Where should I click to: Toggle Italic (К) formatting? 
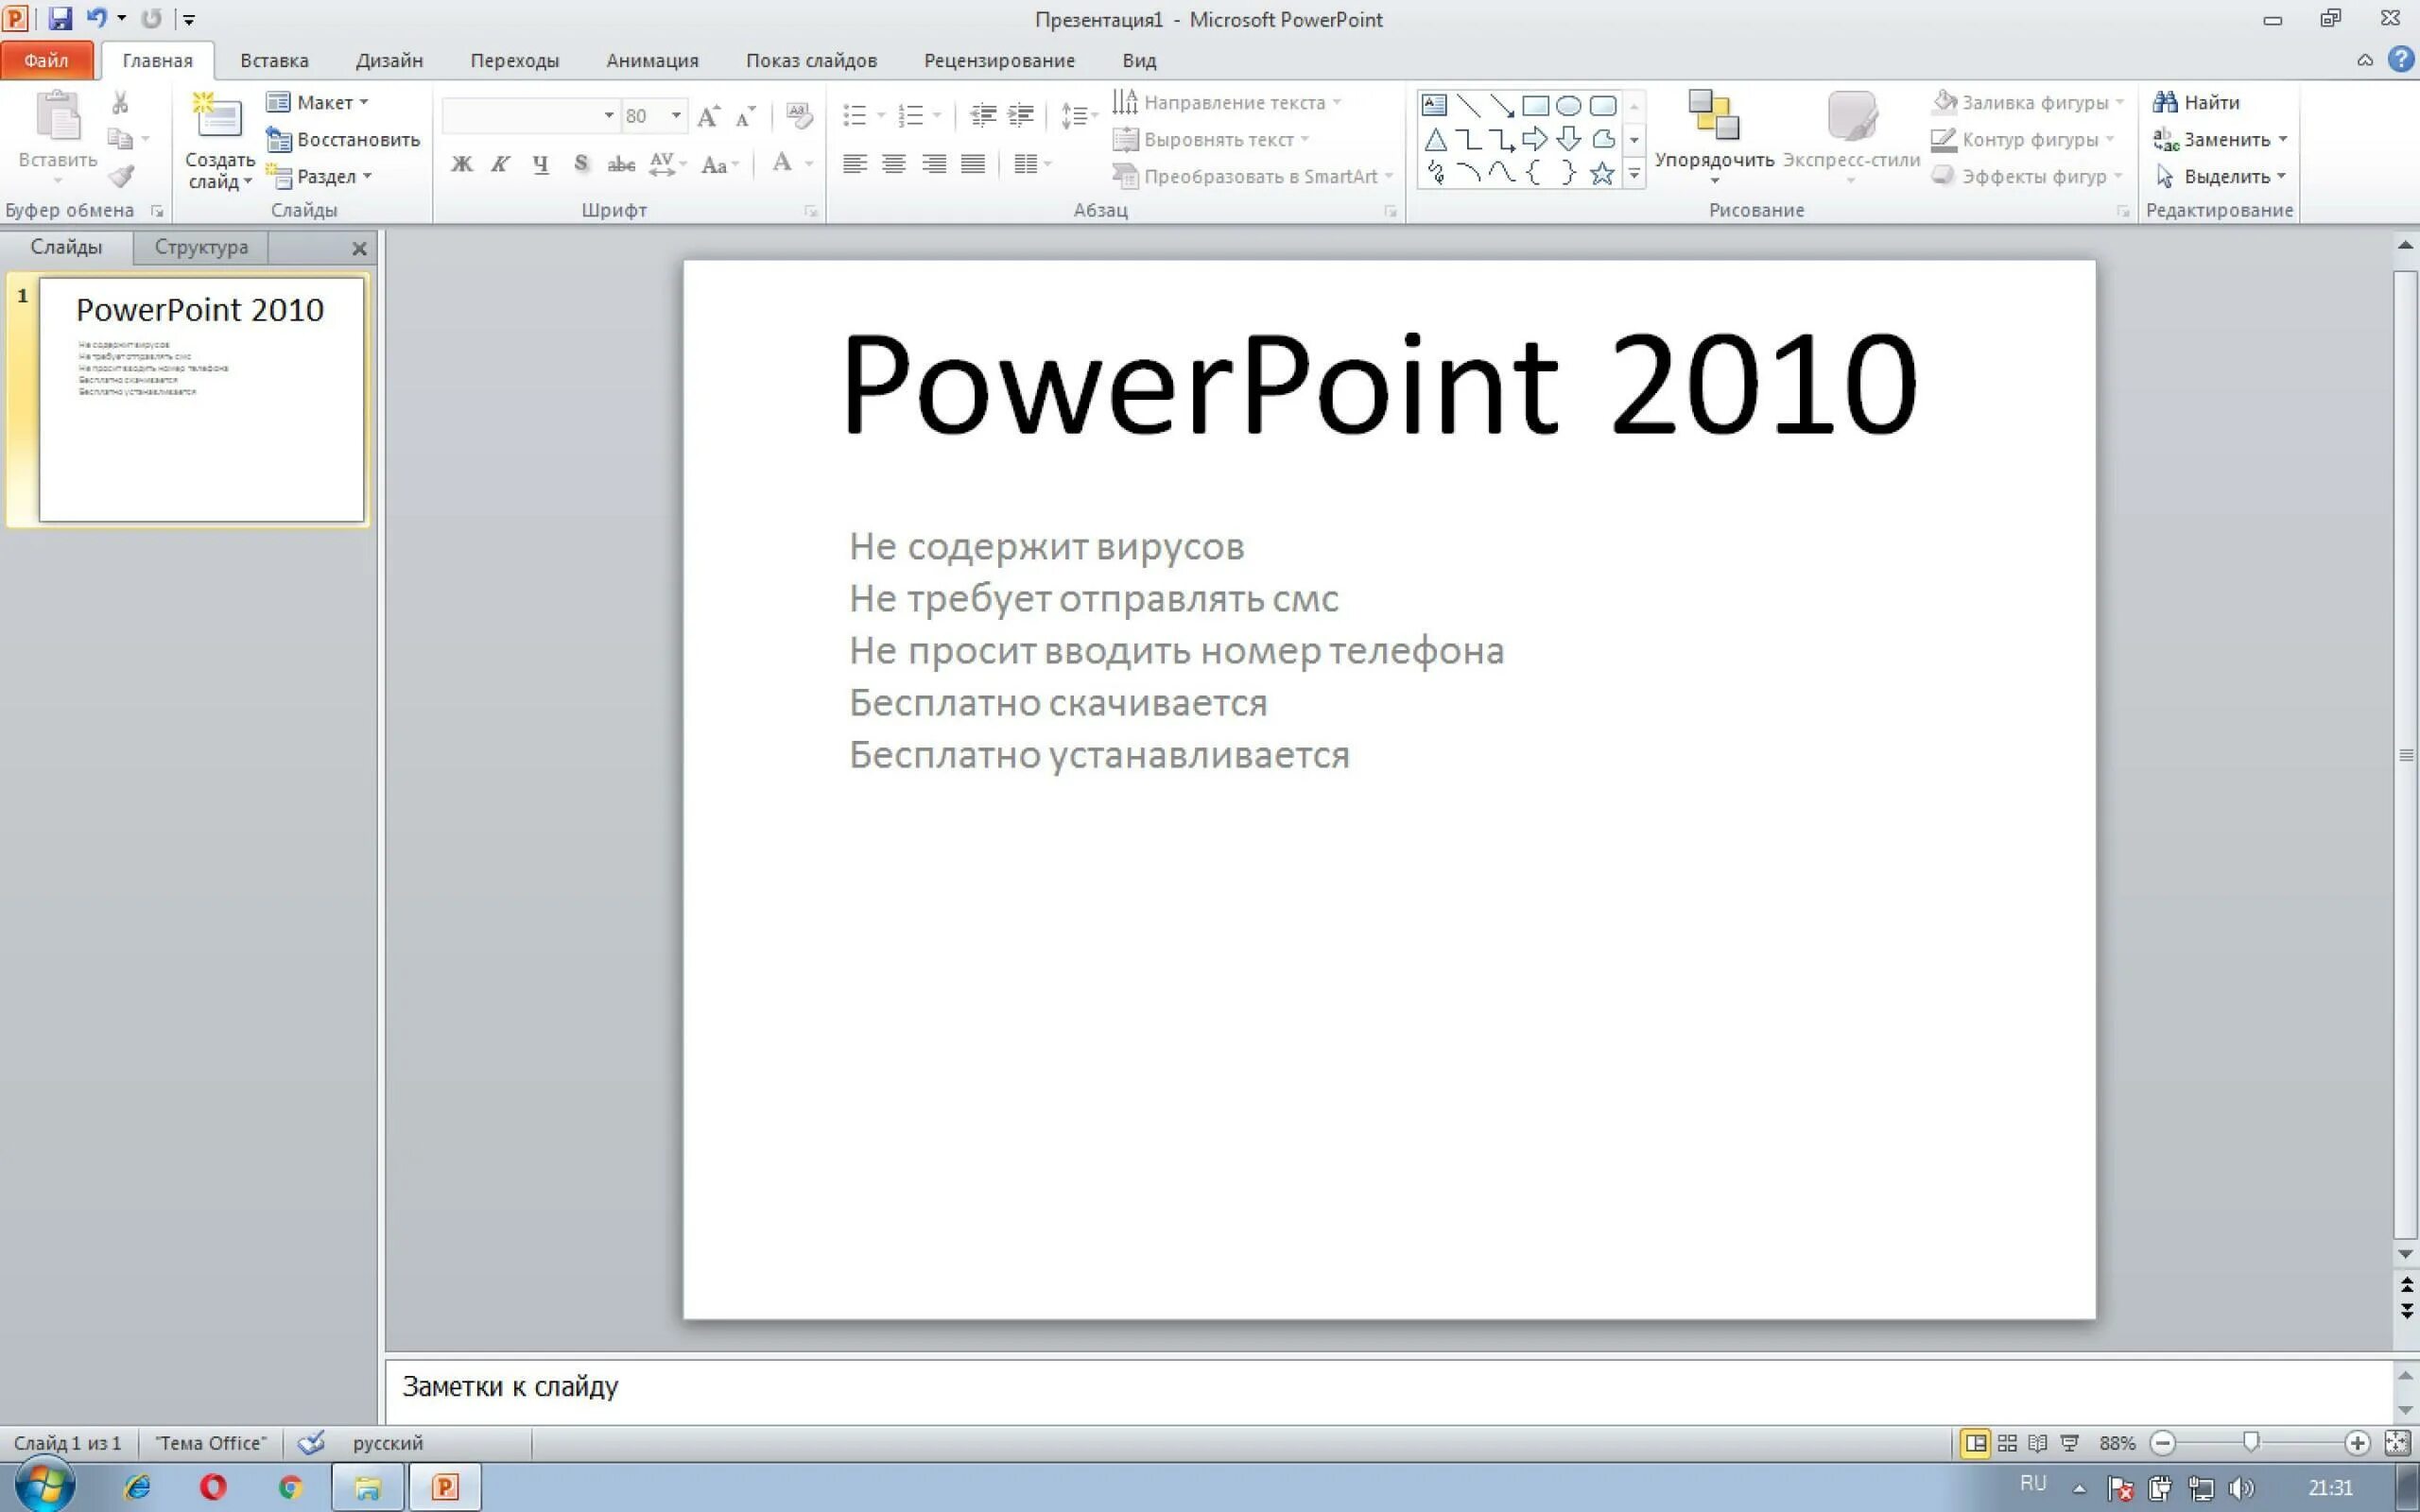pos(500,164)
